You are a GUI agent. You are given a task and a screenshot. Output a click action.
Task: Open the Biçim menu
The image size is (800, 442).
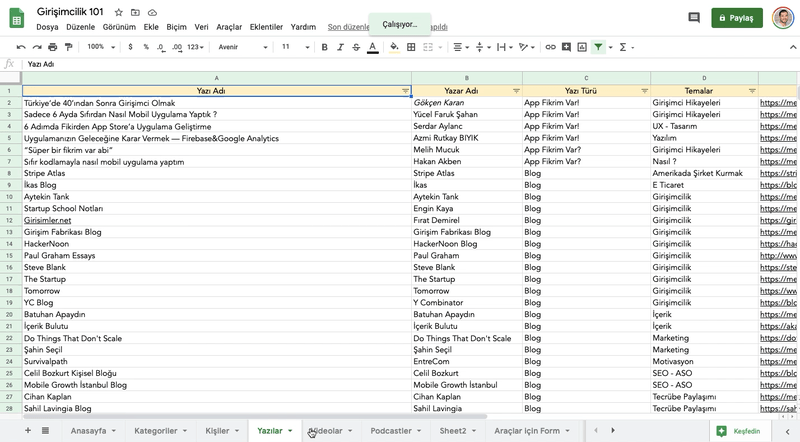pyautogui.click(x=177, y=27)
